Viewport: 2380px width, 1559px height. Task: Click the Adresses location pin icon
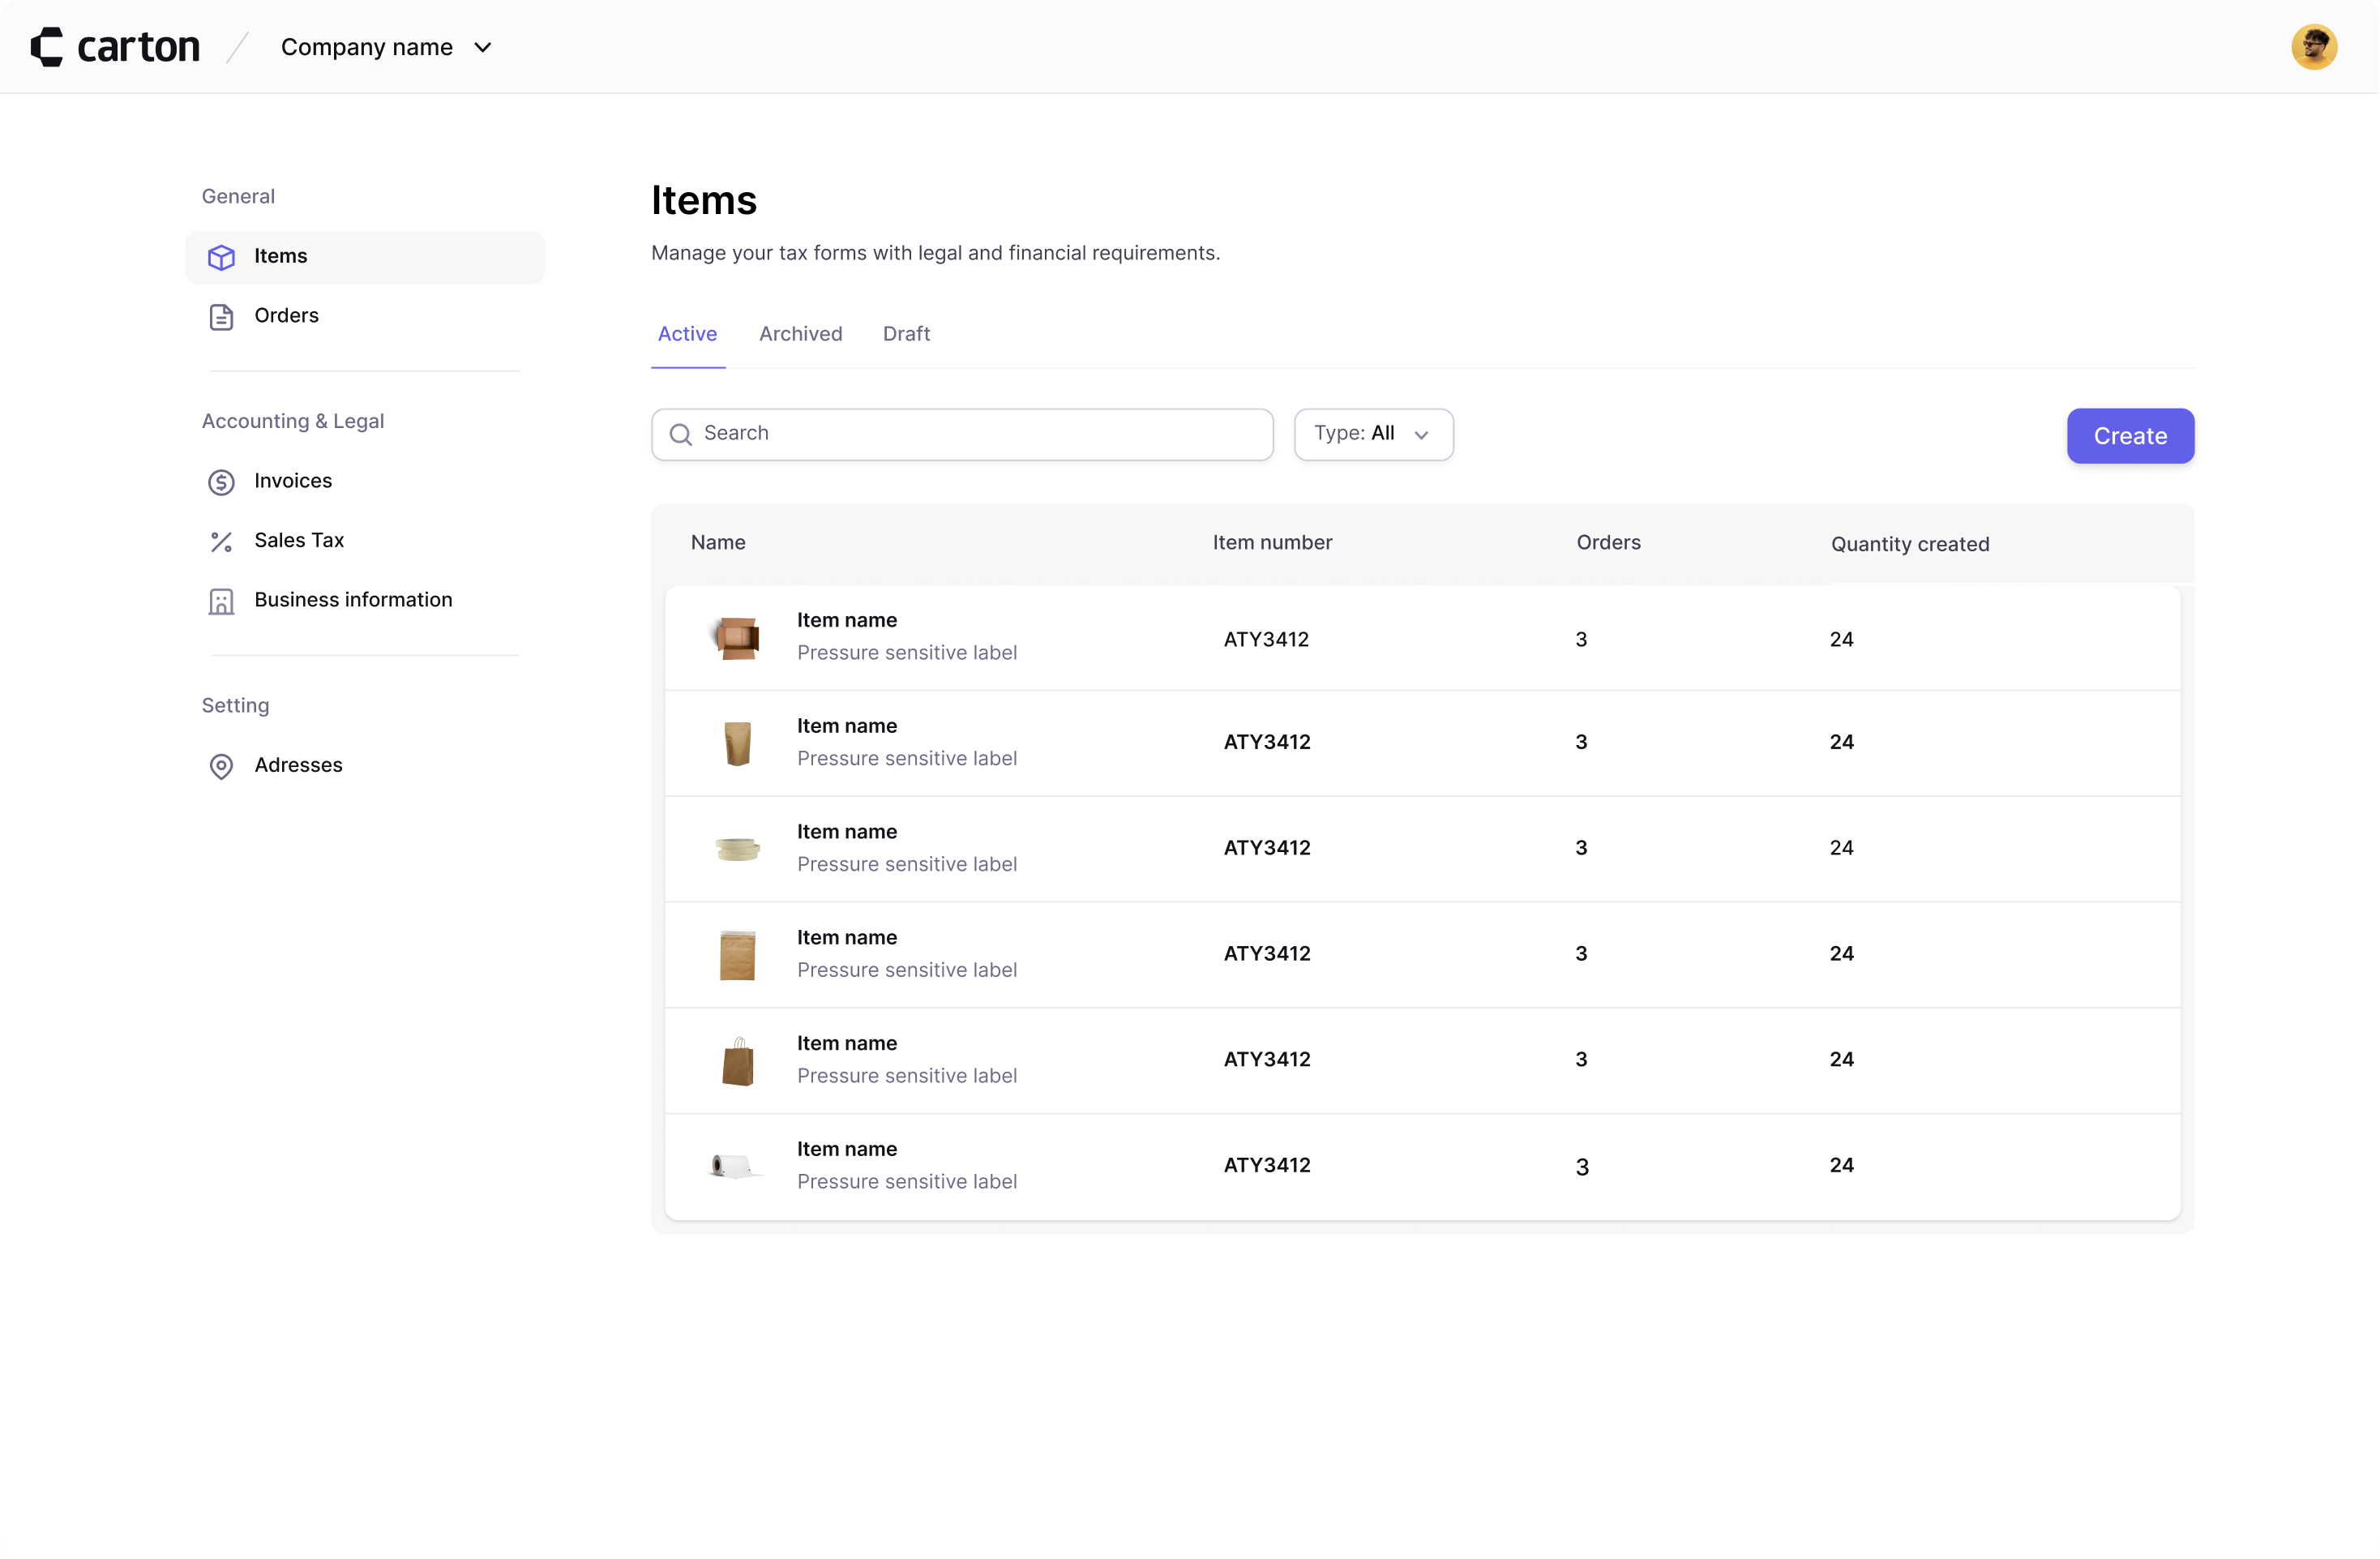pyautogui.click(x=221, y=766)
